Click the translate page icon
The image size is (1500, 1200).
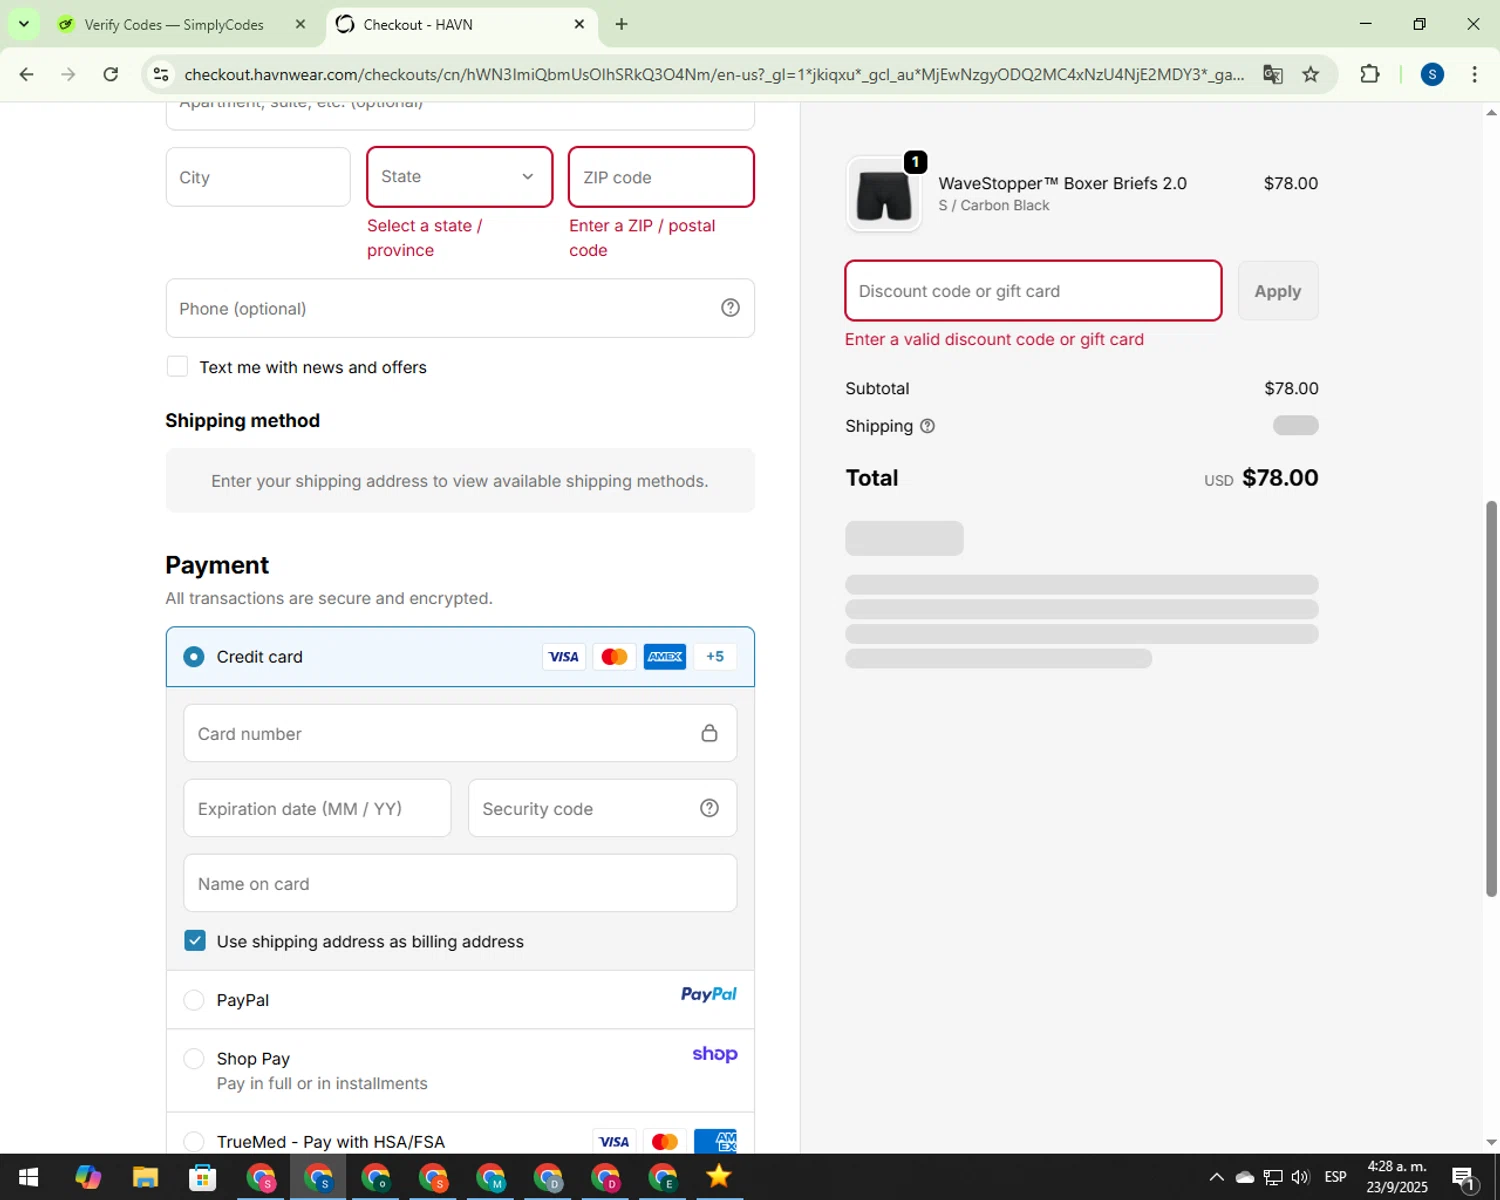click(1272, 74)
